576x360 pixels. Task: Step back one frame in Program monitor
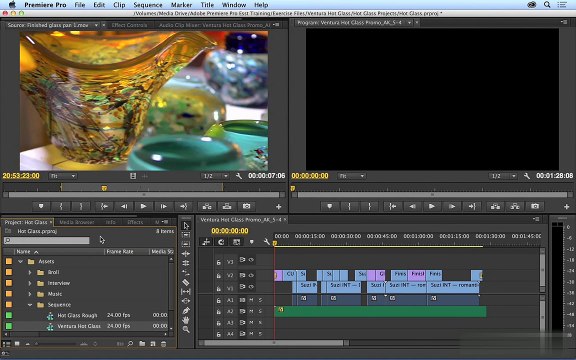click(x=412, y=206)
